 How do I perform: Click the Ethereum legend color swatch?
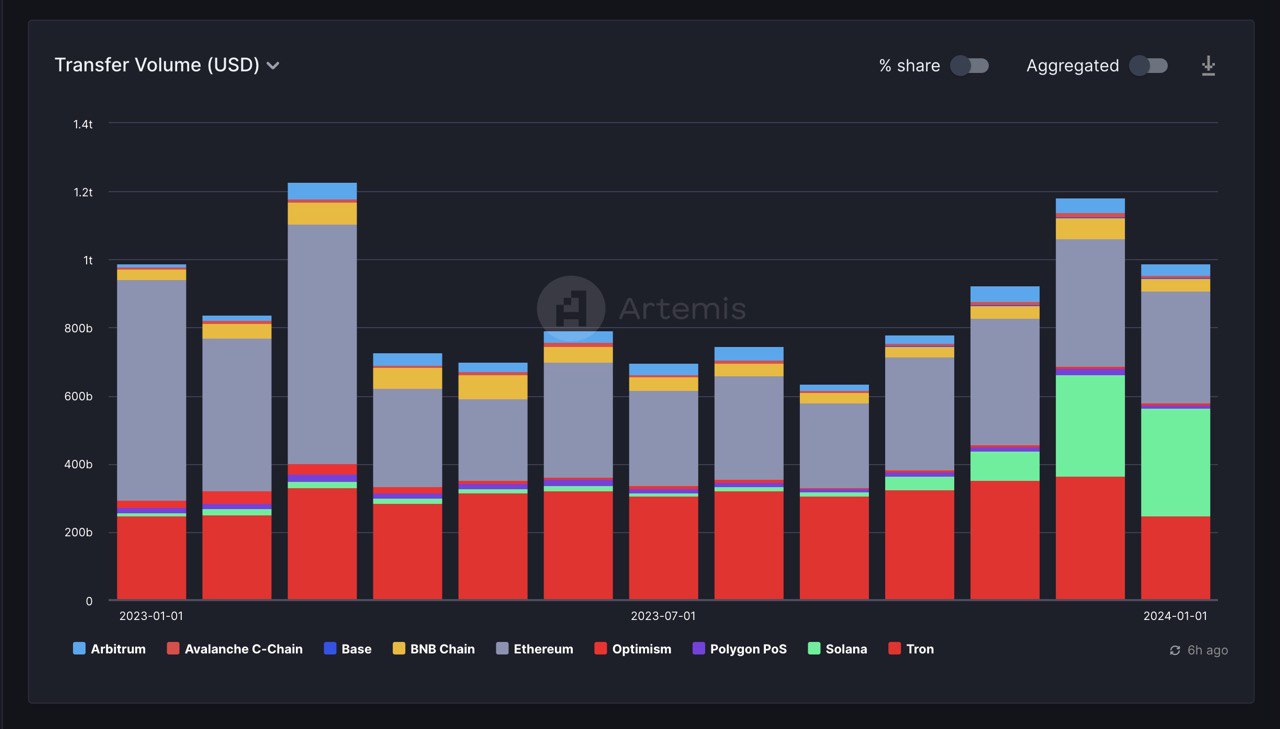[503, 649]
